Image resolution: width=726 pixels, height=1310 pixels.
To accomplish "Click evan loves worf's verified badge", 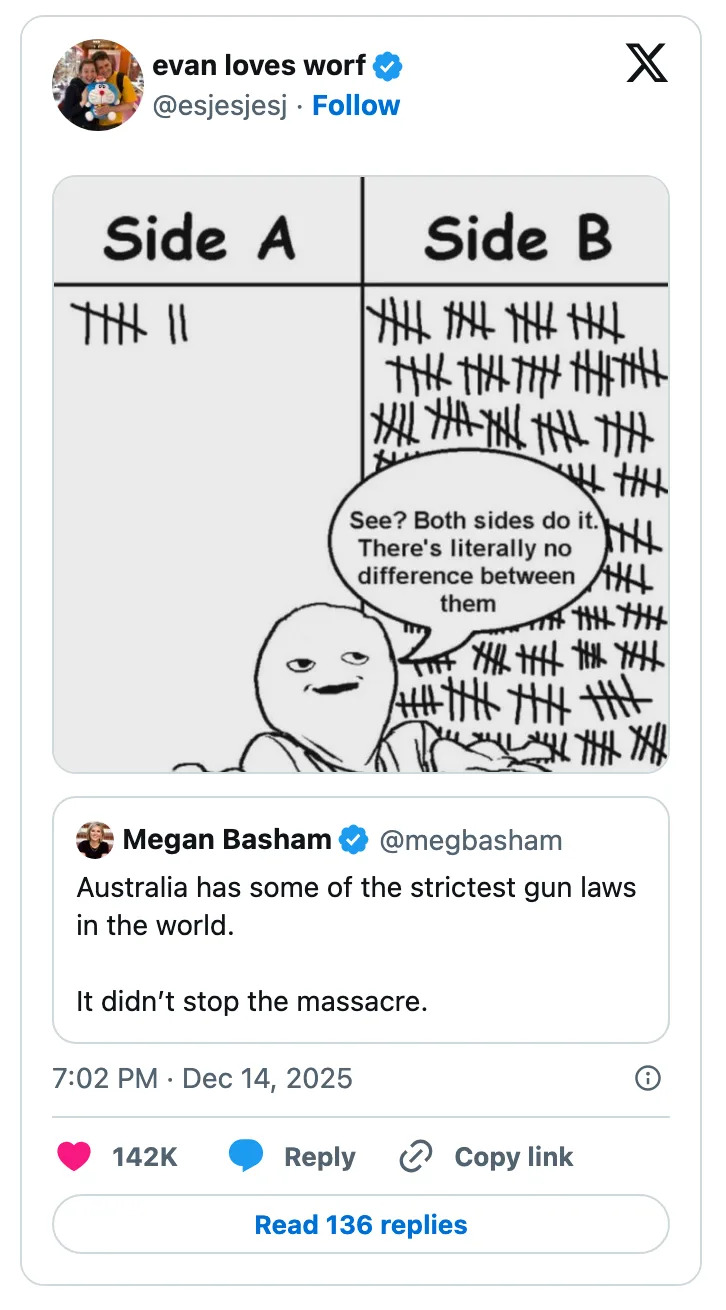I will click(x=388, y=68).
